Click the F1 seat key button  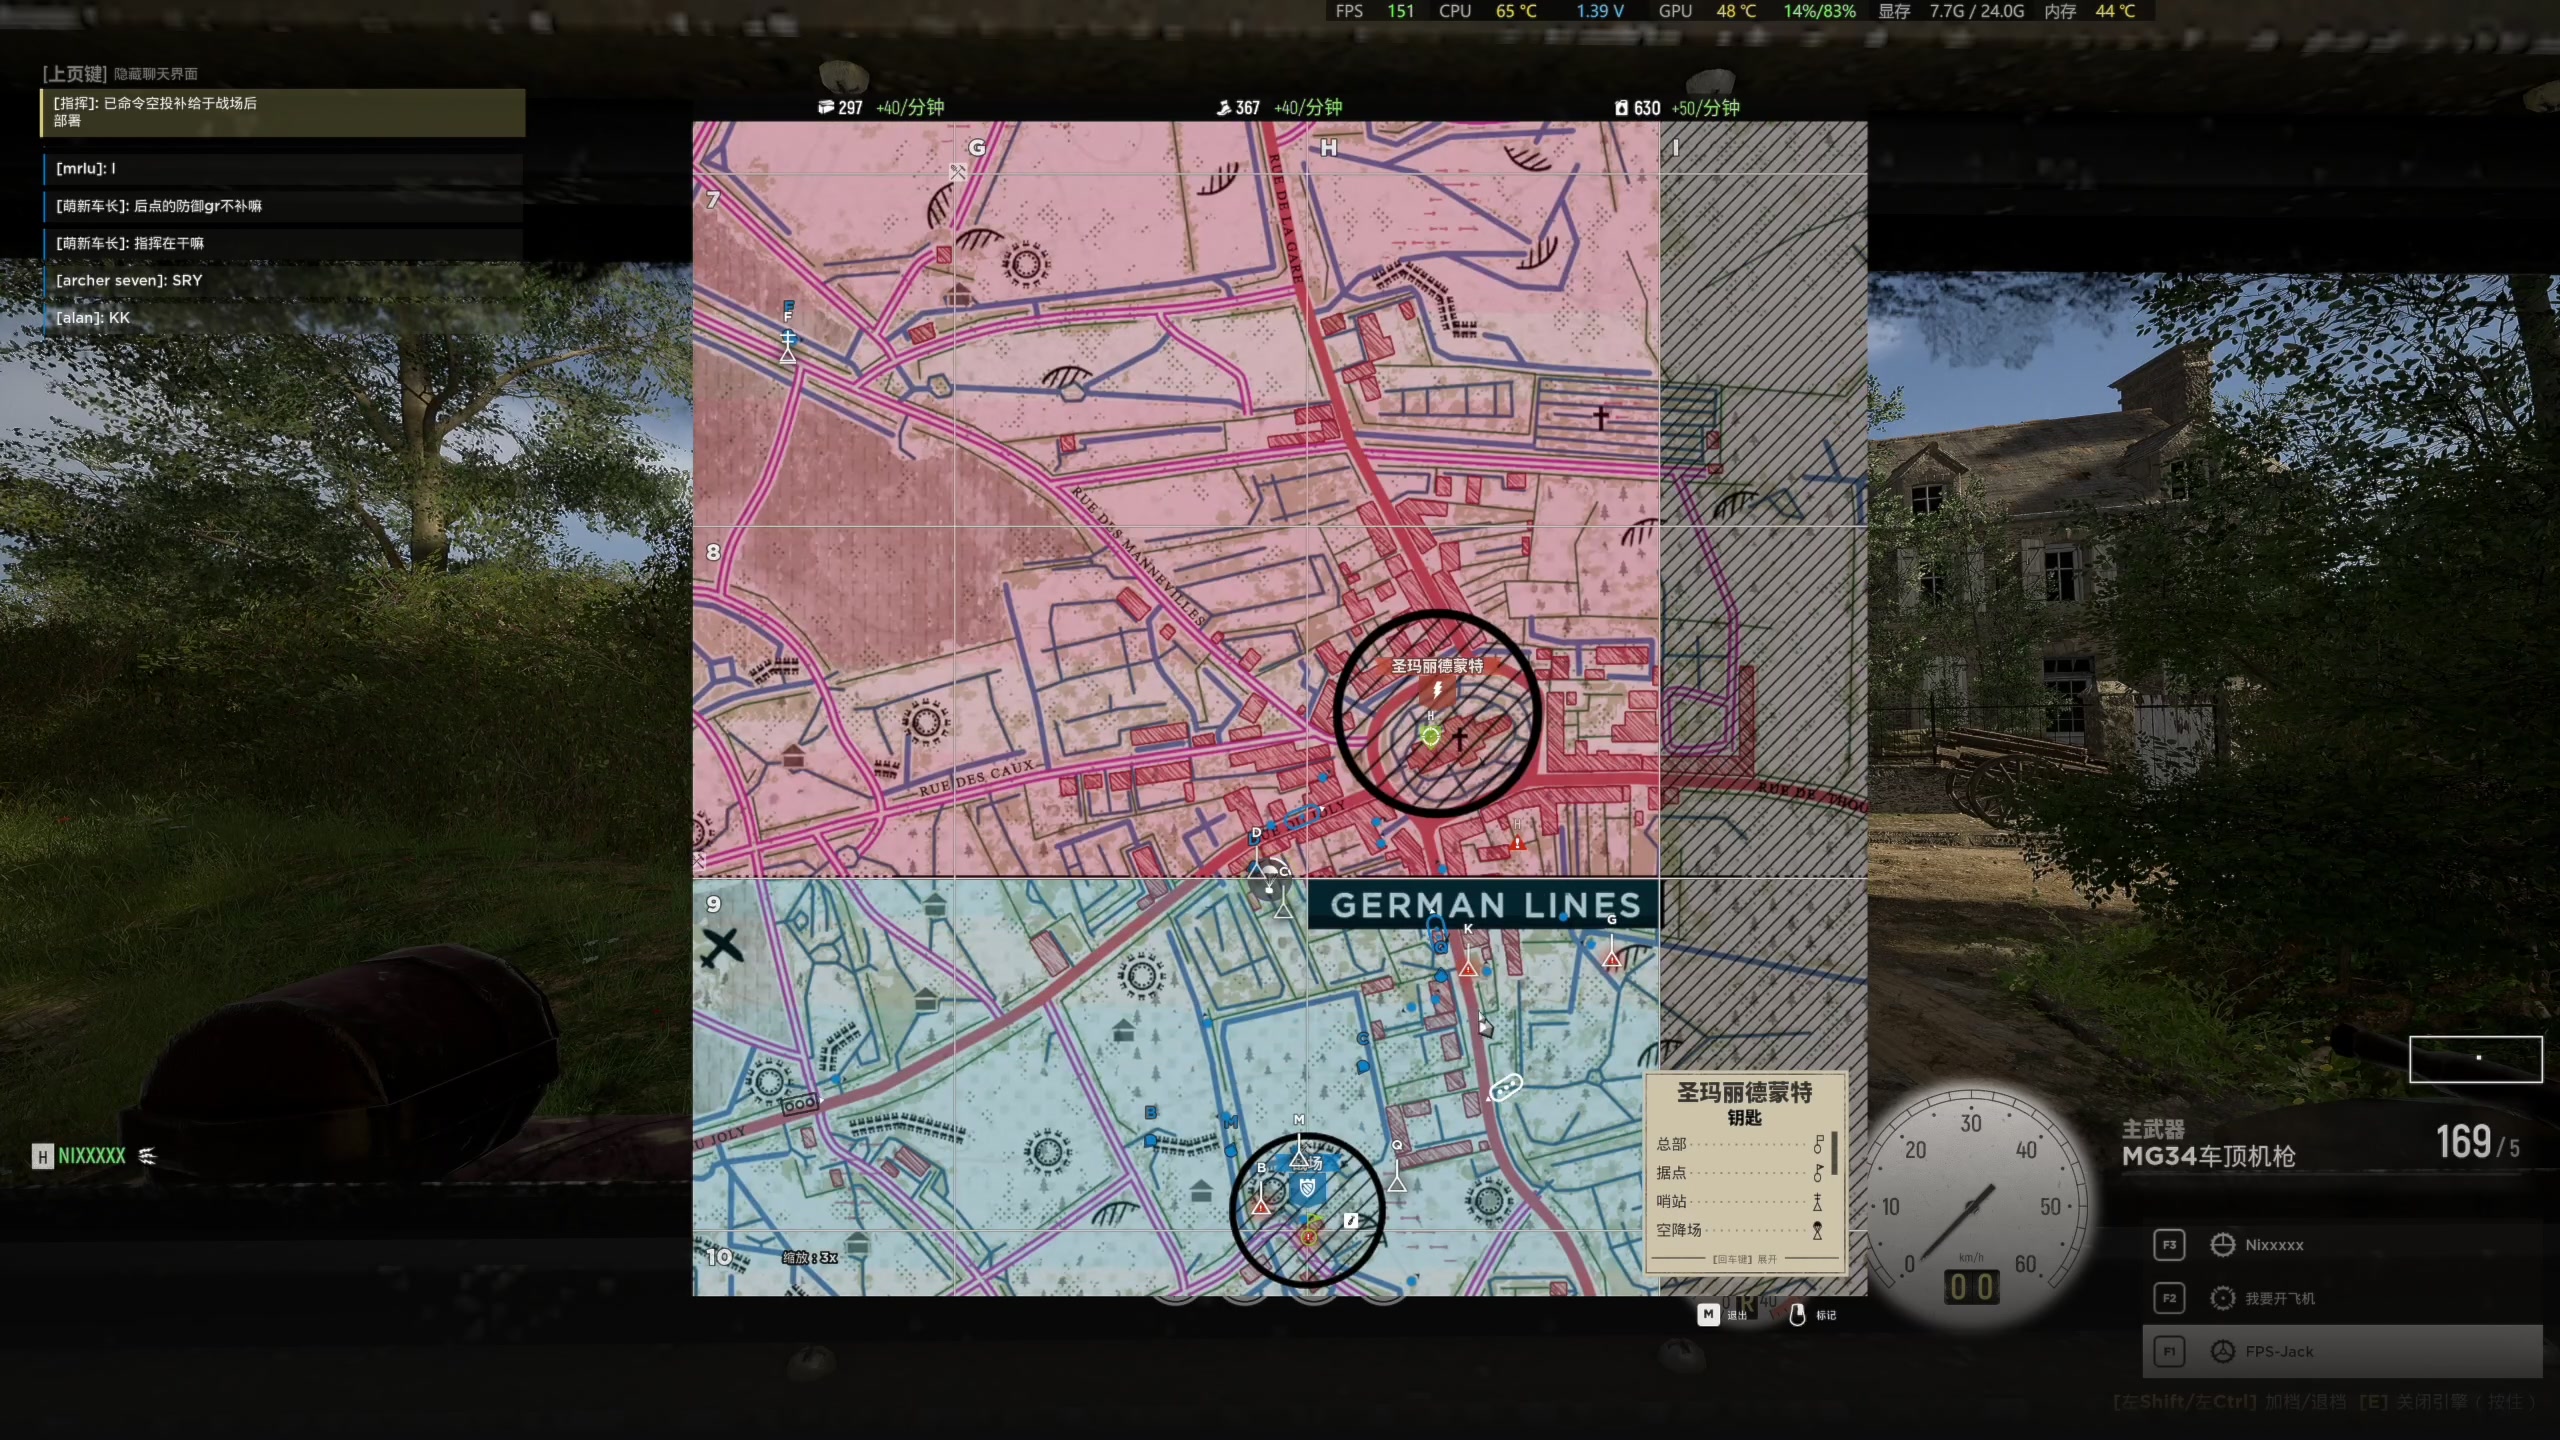2169,1351
